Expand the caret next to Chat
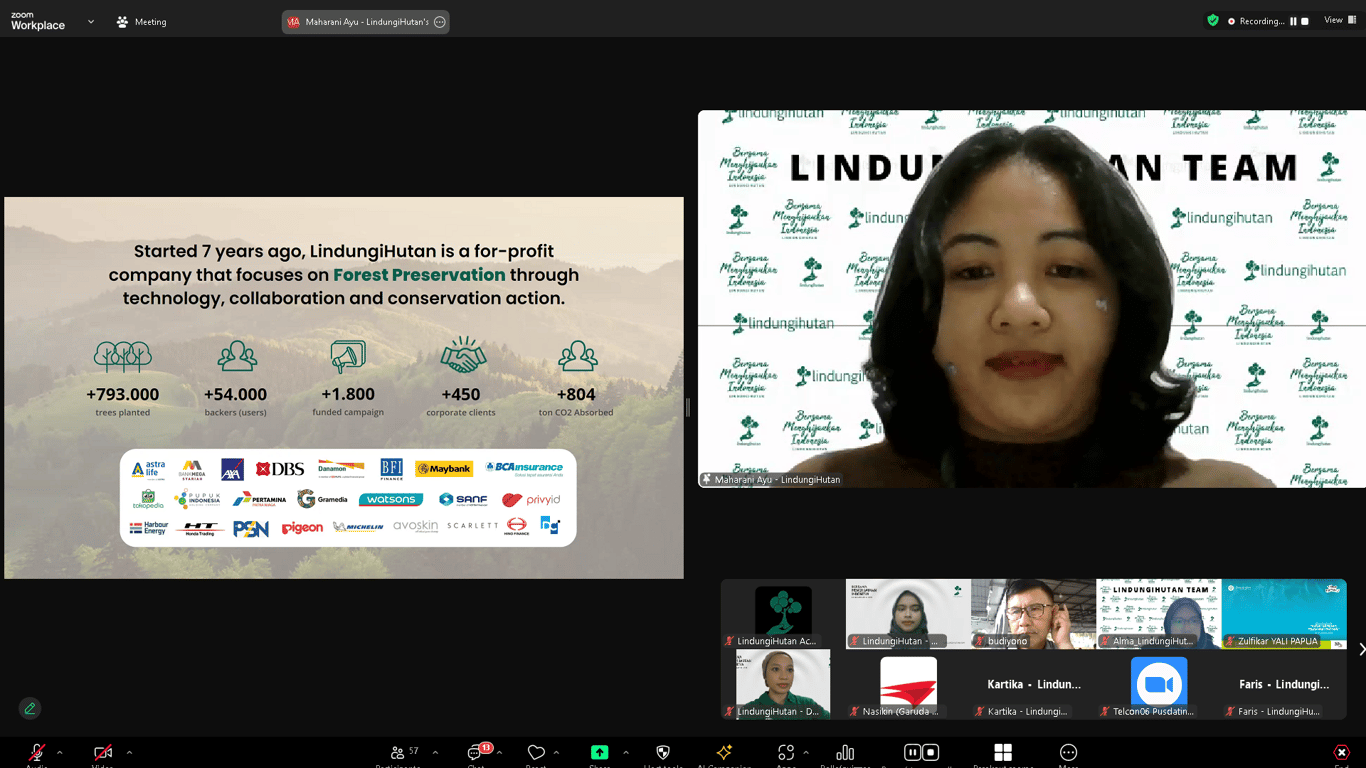The image size is (1366, 768). [x=499, y=752]
